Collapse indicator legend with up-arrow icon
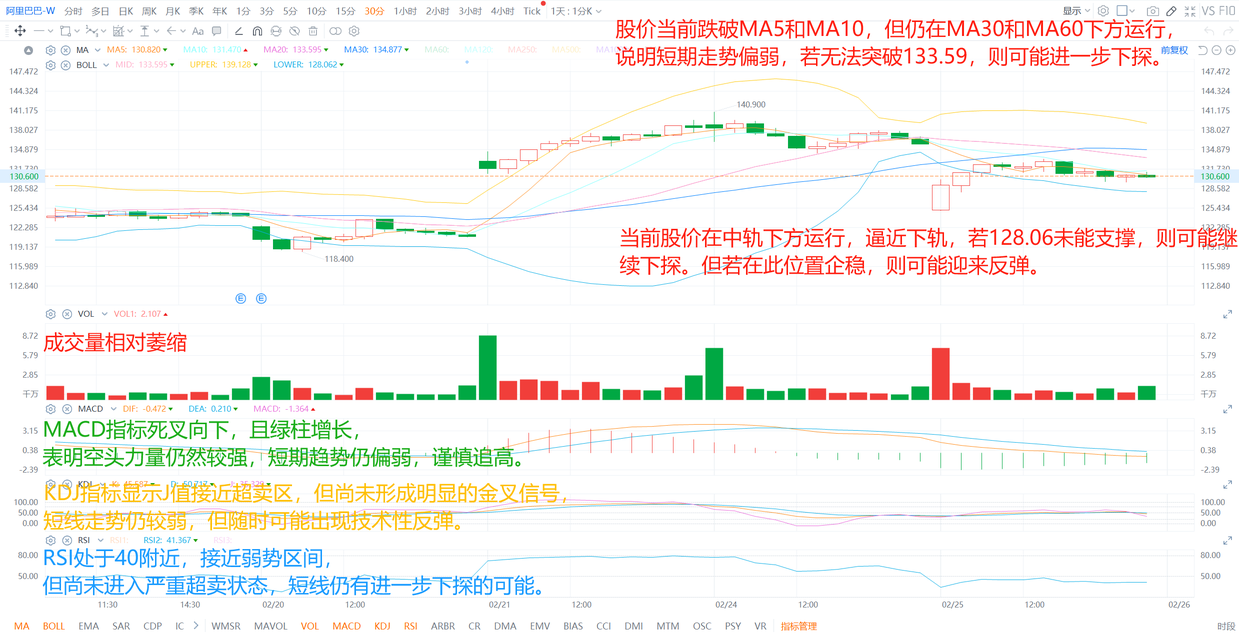 point(28,50)
